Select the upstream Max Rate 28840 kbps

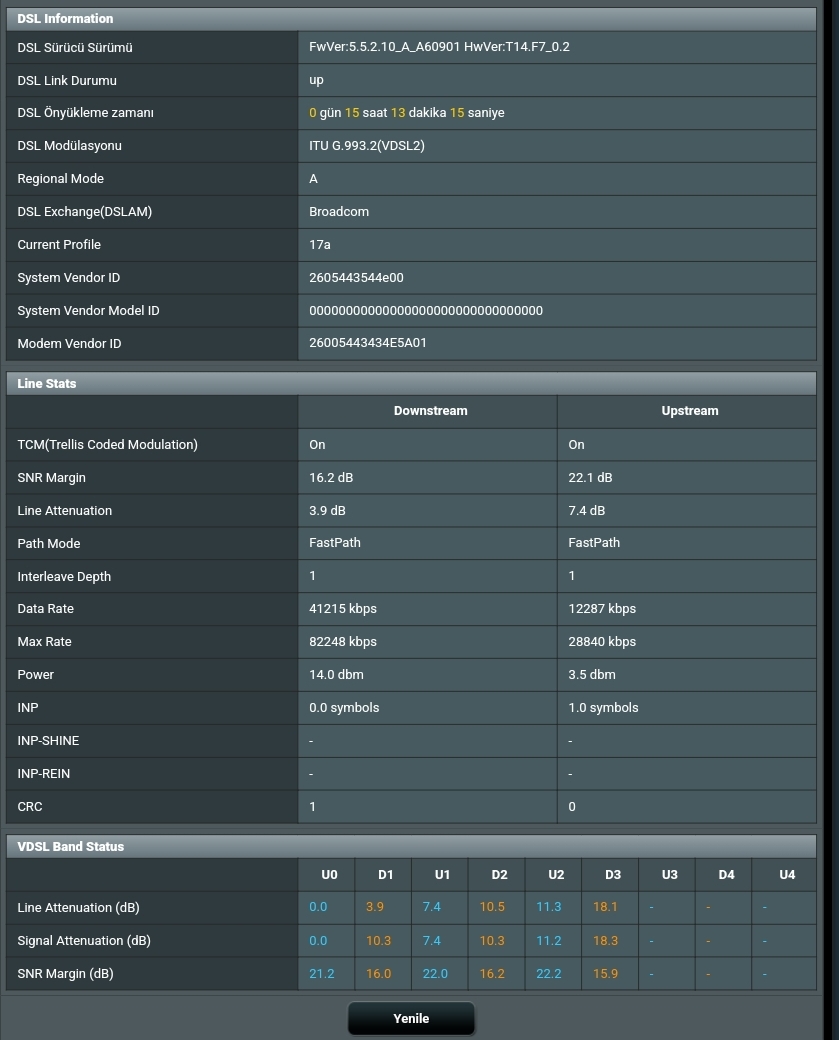[x=602, y=641]
